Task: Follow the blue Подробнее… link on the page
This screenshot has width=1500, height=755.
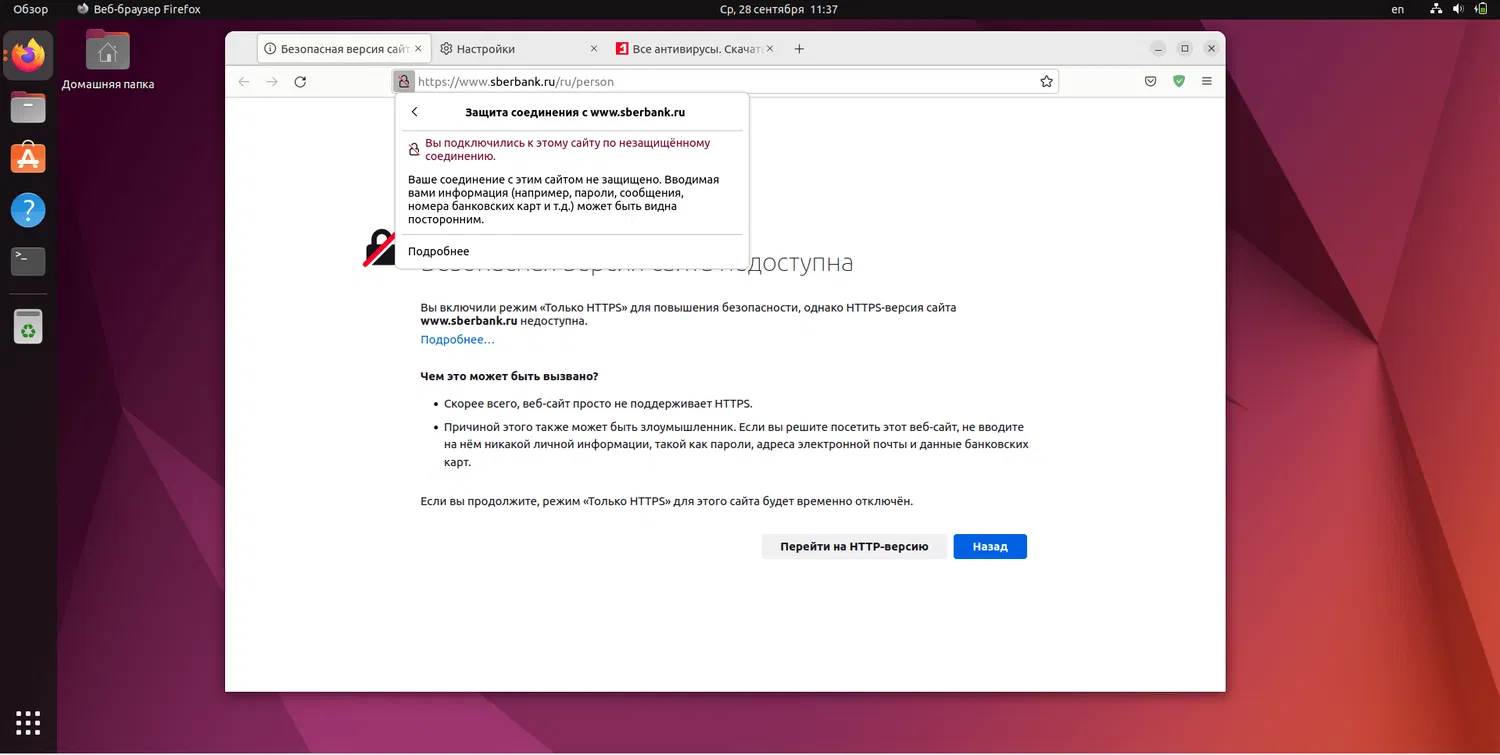Action: click(457, 340)
